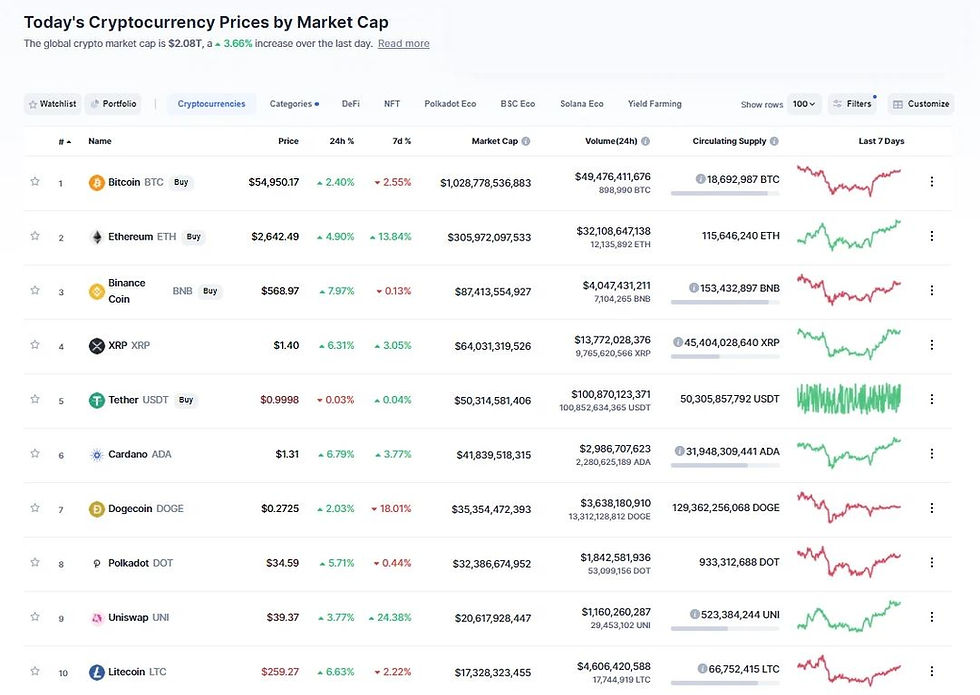The height and width of the screenshot is (695, 980).
Task: Click the Polkadot logo icon
Action: click(x=96, y=564)
